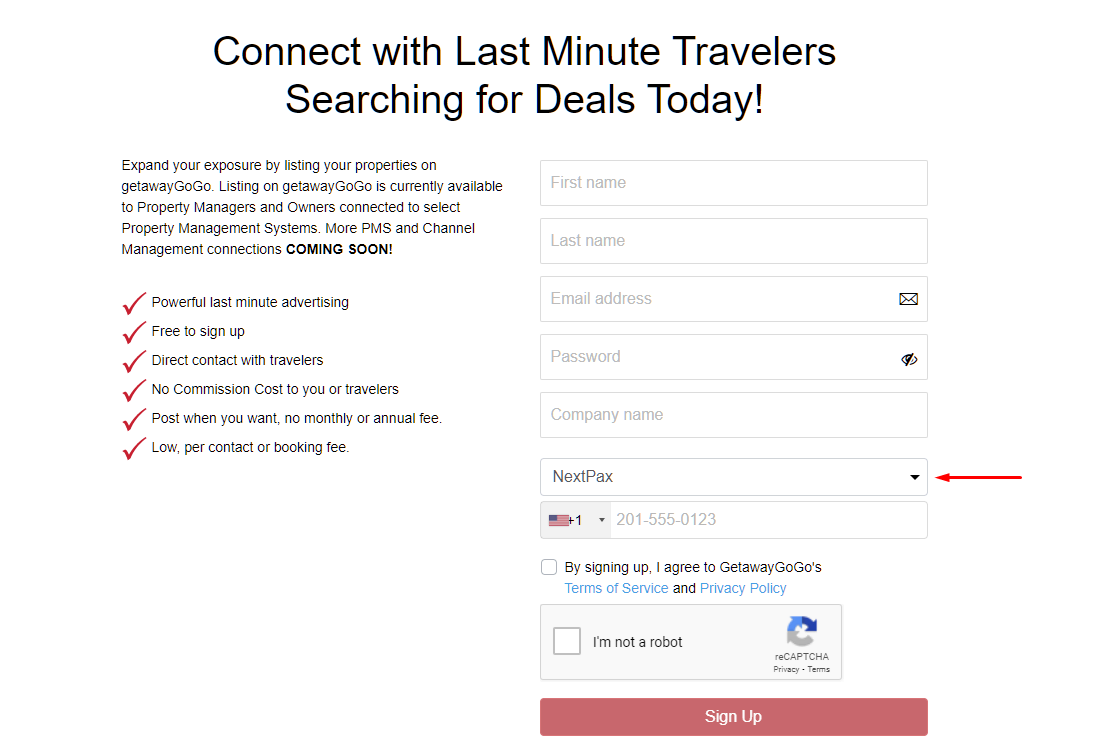1093x746 pixels.
Task: Click the NextPax dropdown caret arrow
Action: pos(915,478)
